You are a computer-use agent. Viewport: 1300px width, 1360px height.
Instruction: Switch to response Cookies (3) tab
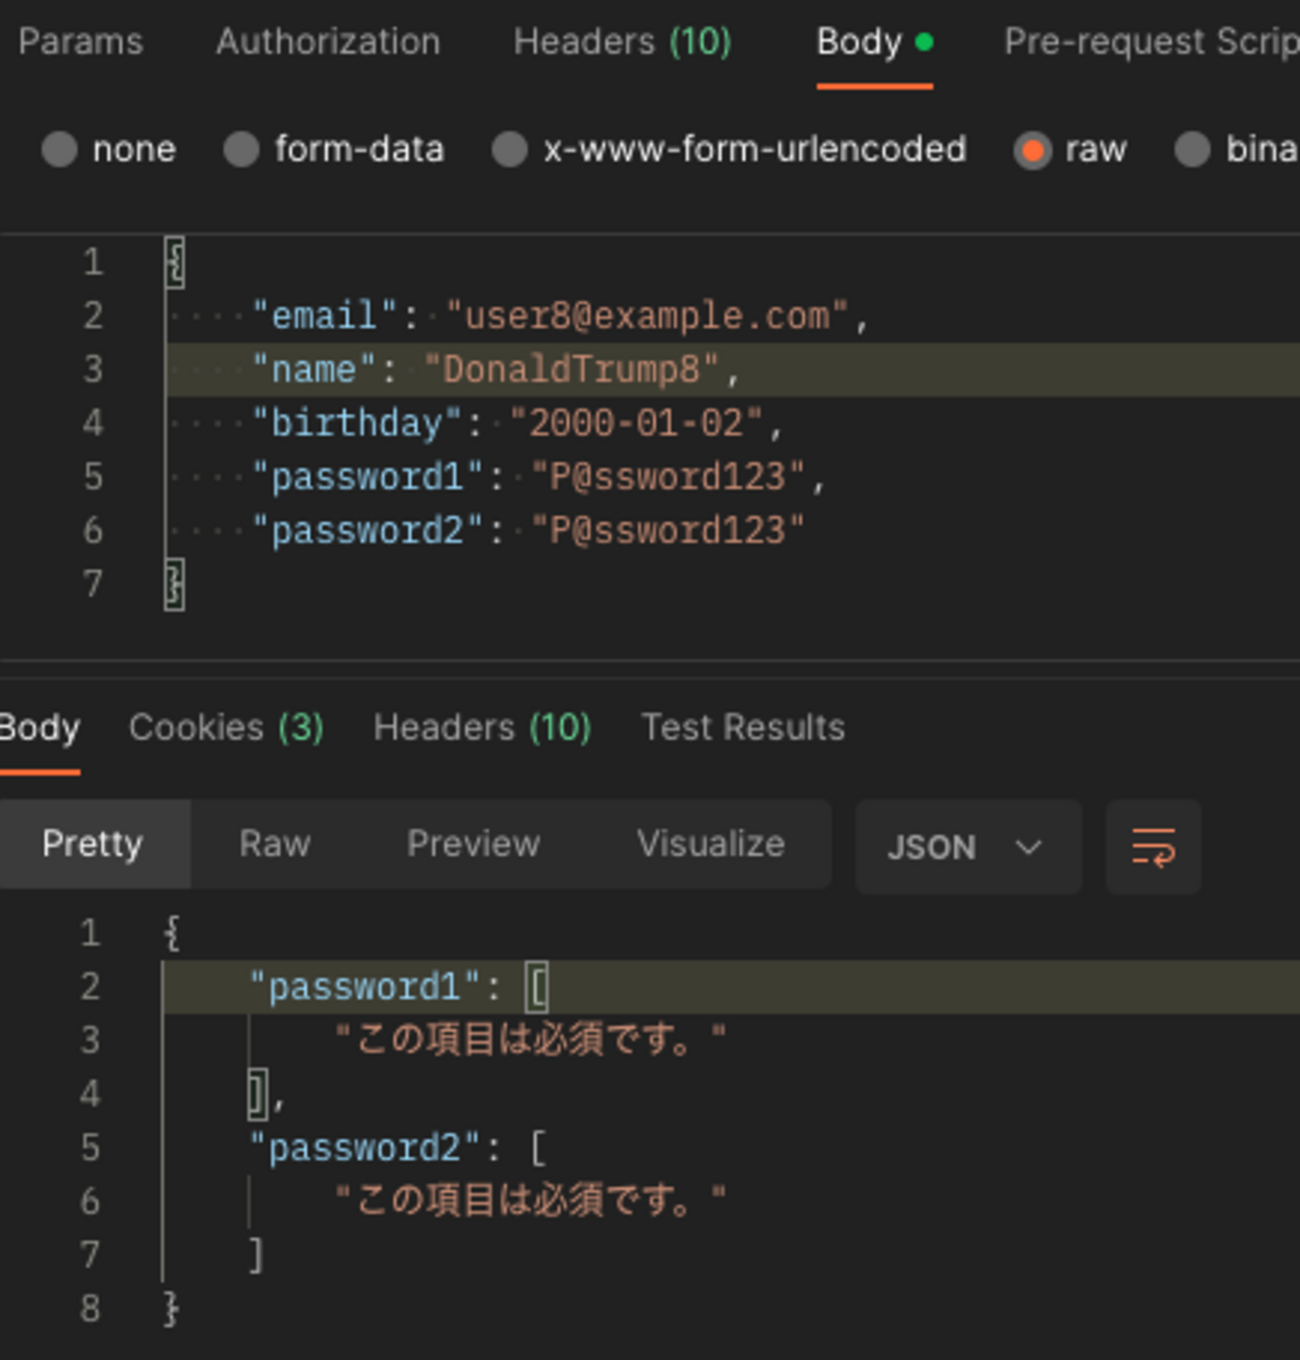(x=226, y=727)
